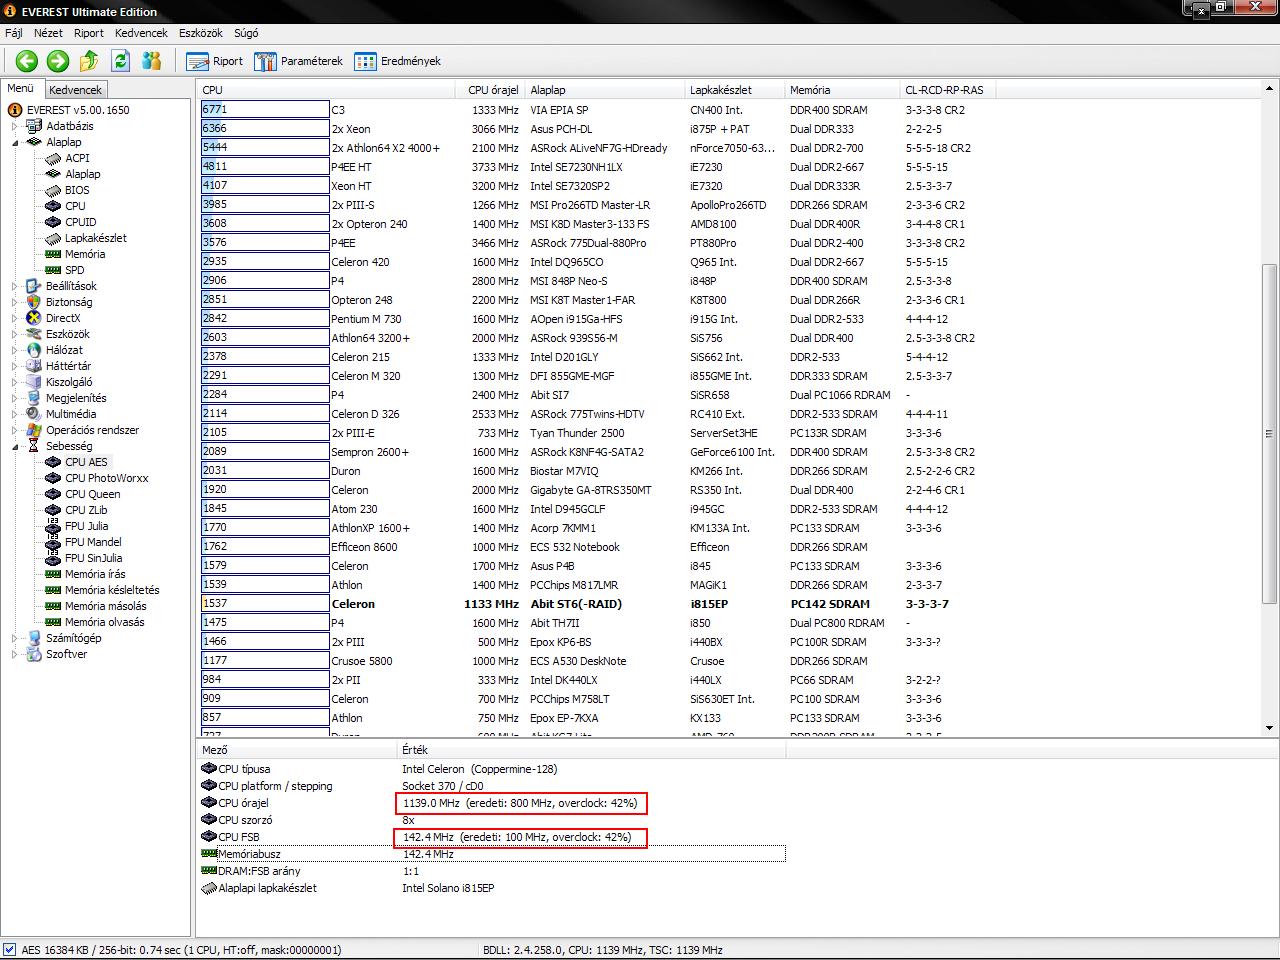Image resolution: width=1280 pixels, height=960 pixels.
Task: Open the Riport toolbar button
Action: 215,61
